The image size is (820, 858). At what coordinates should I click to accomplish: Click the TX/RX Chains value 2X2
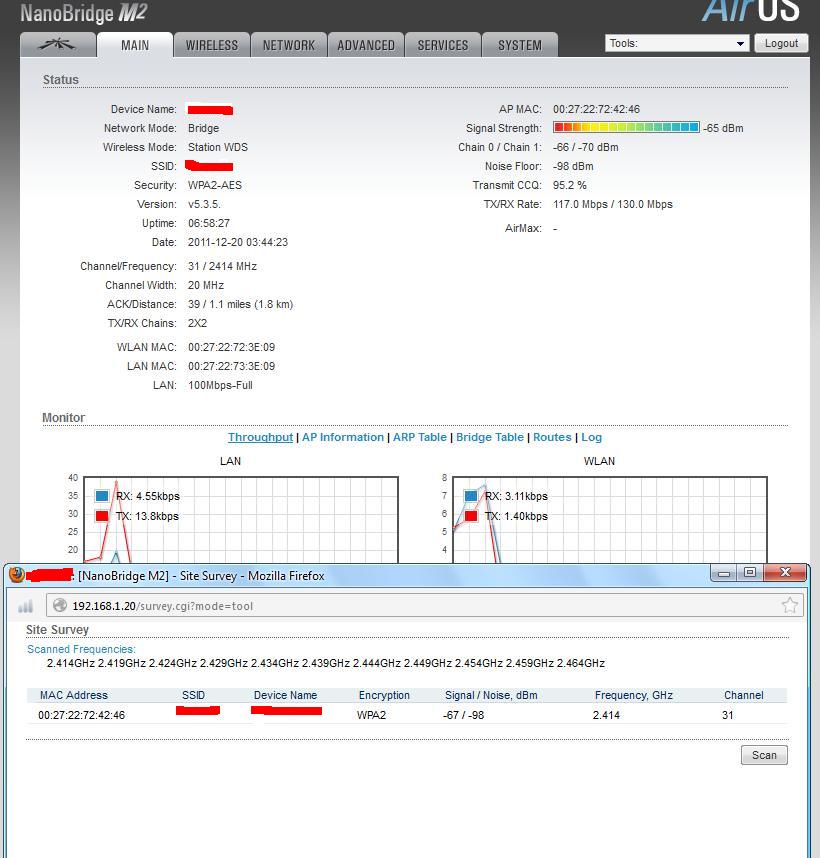pyautogui.click(x=197, y=323)
